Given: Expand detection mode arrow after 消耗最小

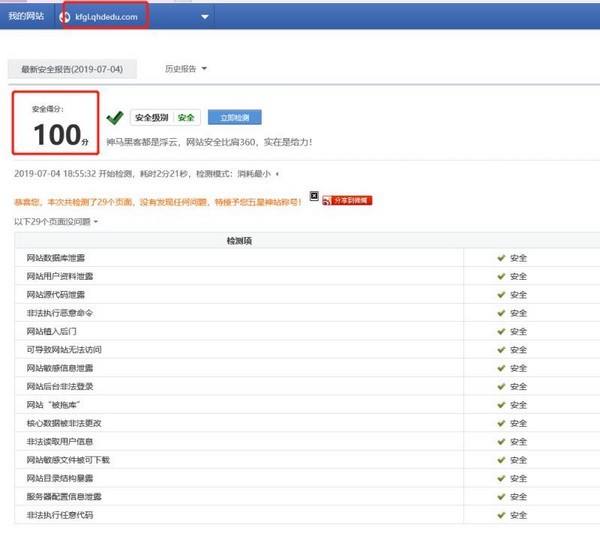Looking at the screenshot, I should (x=277, y=174).
